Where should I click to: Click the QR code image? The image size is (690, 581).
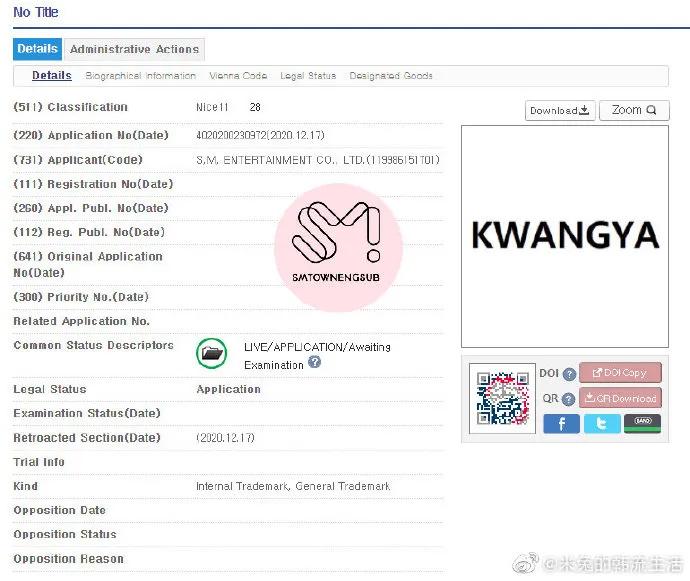point(503,398)
